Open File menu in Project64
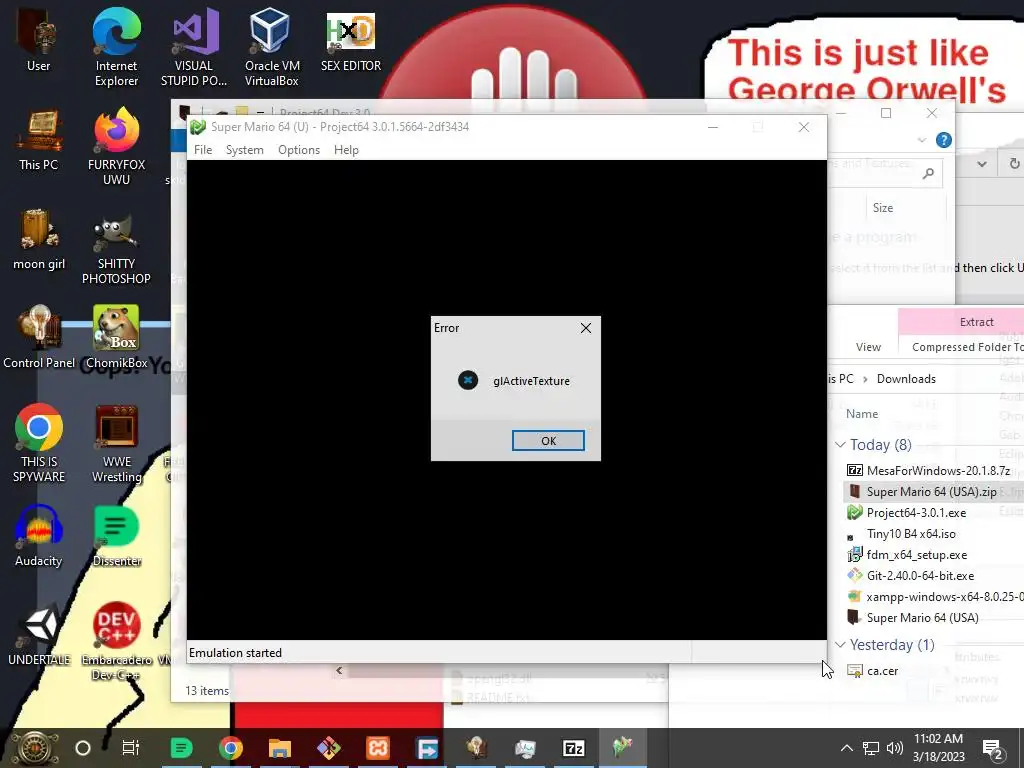 [203, 150]
